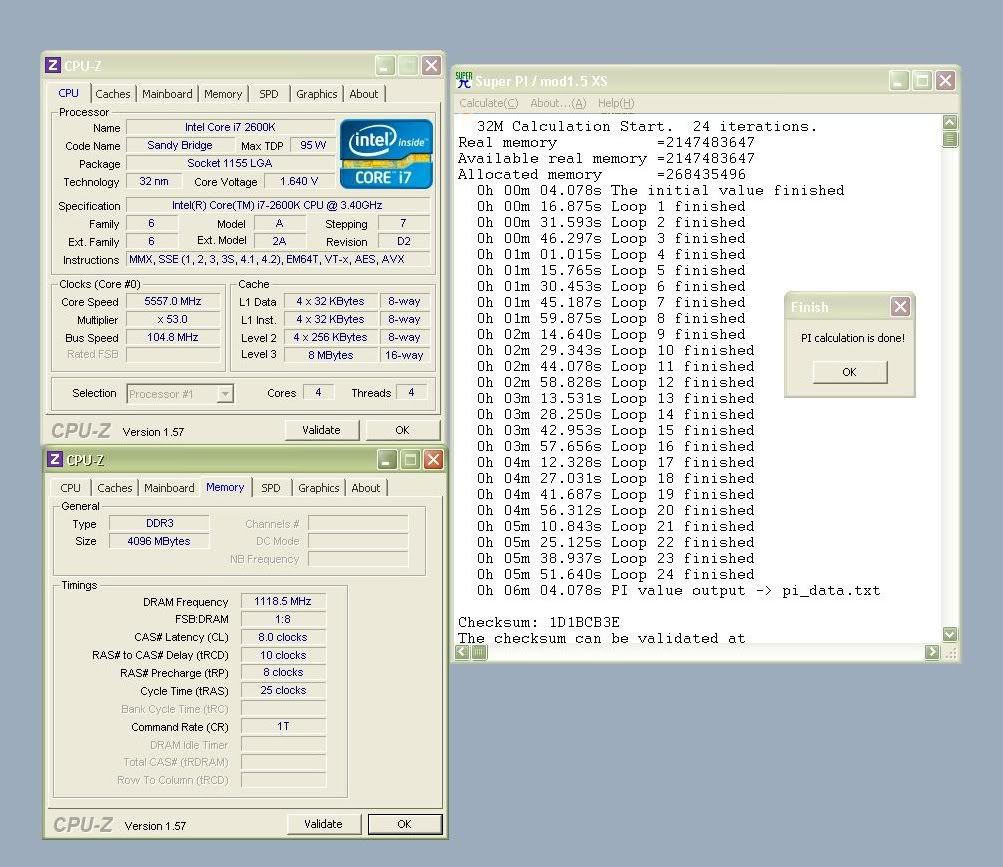
Task: Open the Processor #1 selection dropdown
Action: point(225,394)
